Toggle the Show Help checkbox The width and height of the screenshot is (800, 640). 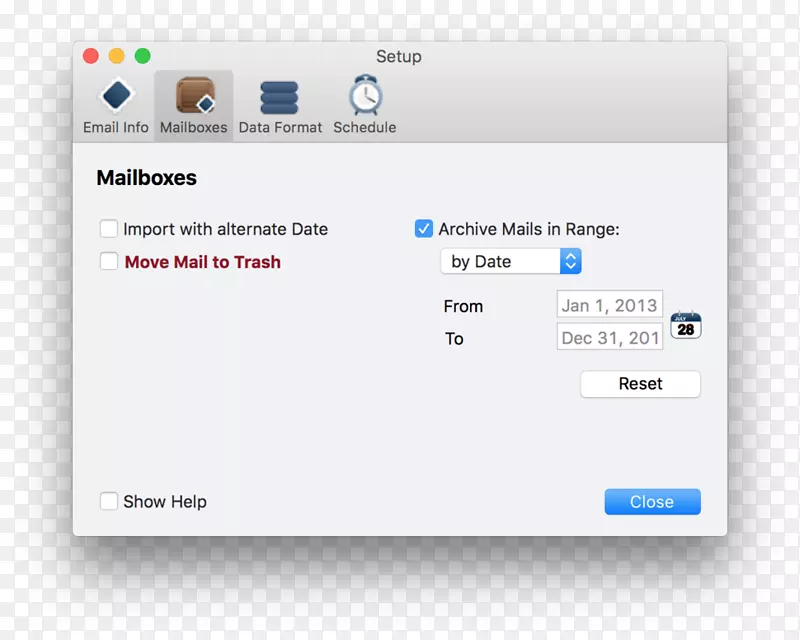tap(109, 502)
